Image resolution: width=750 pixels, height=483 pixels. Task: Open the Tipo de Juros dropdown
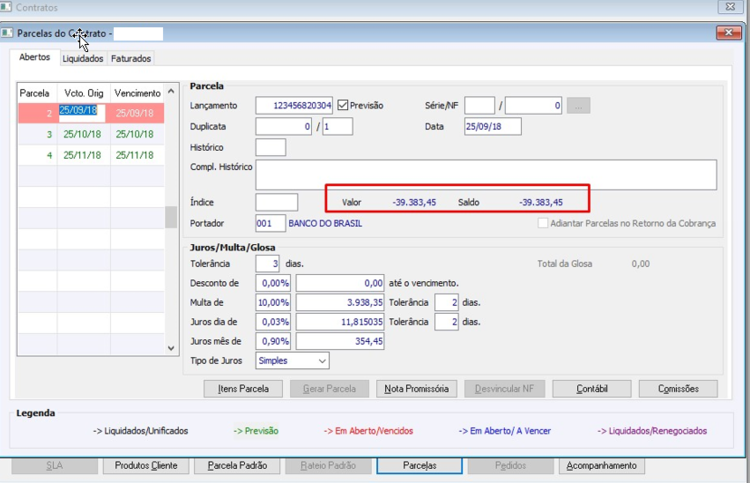[292, 361]
